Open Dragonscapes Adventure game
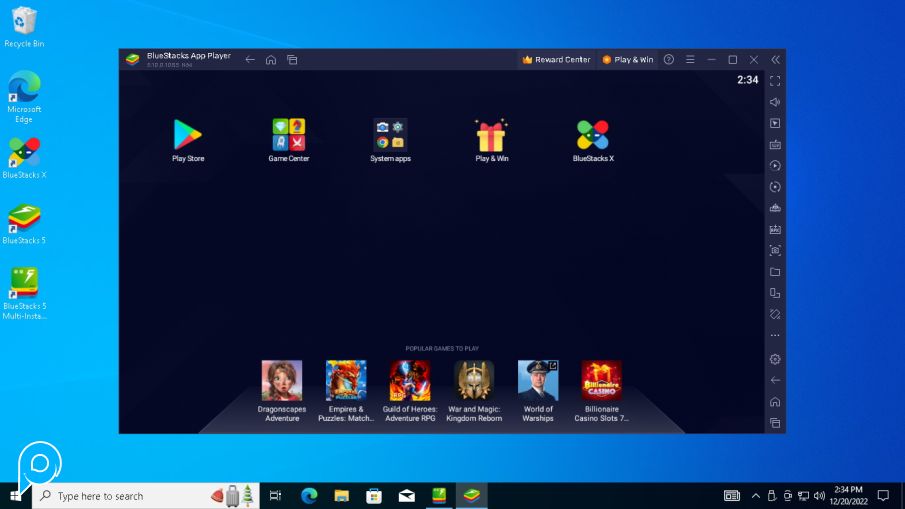The width and height of the screenshot is (905, 509). click(x=282, y=391)
